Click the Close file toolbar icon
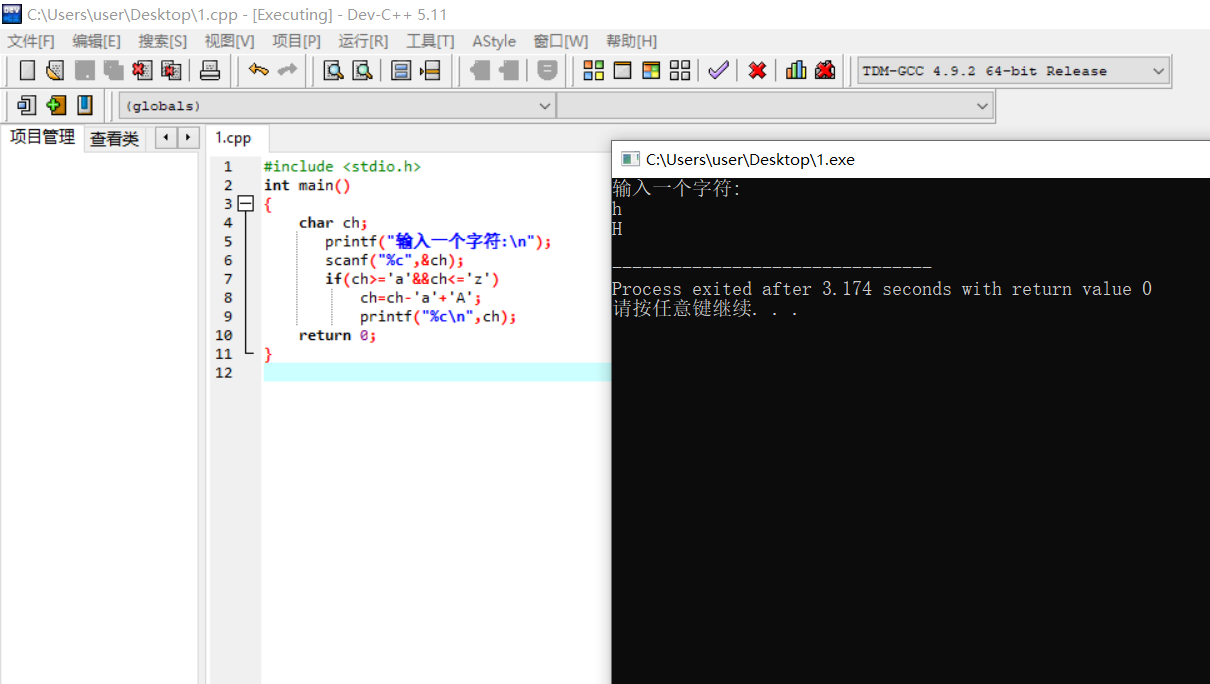The image size is (1210, 684). (x=142, y=71)
